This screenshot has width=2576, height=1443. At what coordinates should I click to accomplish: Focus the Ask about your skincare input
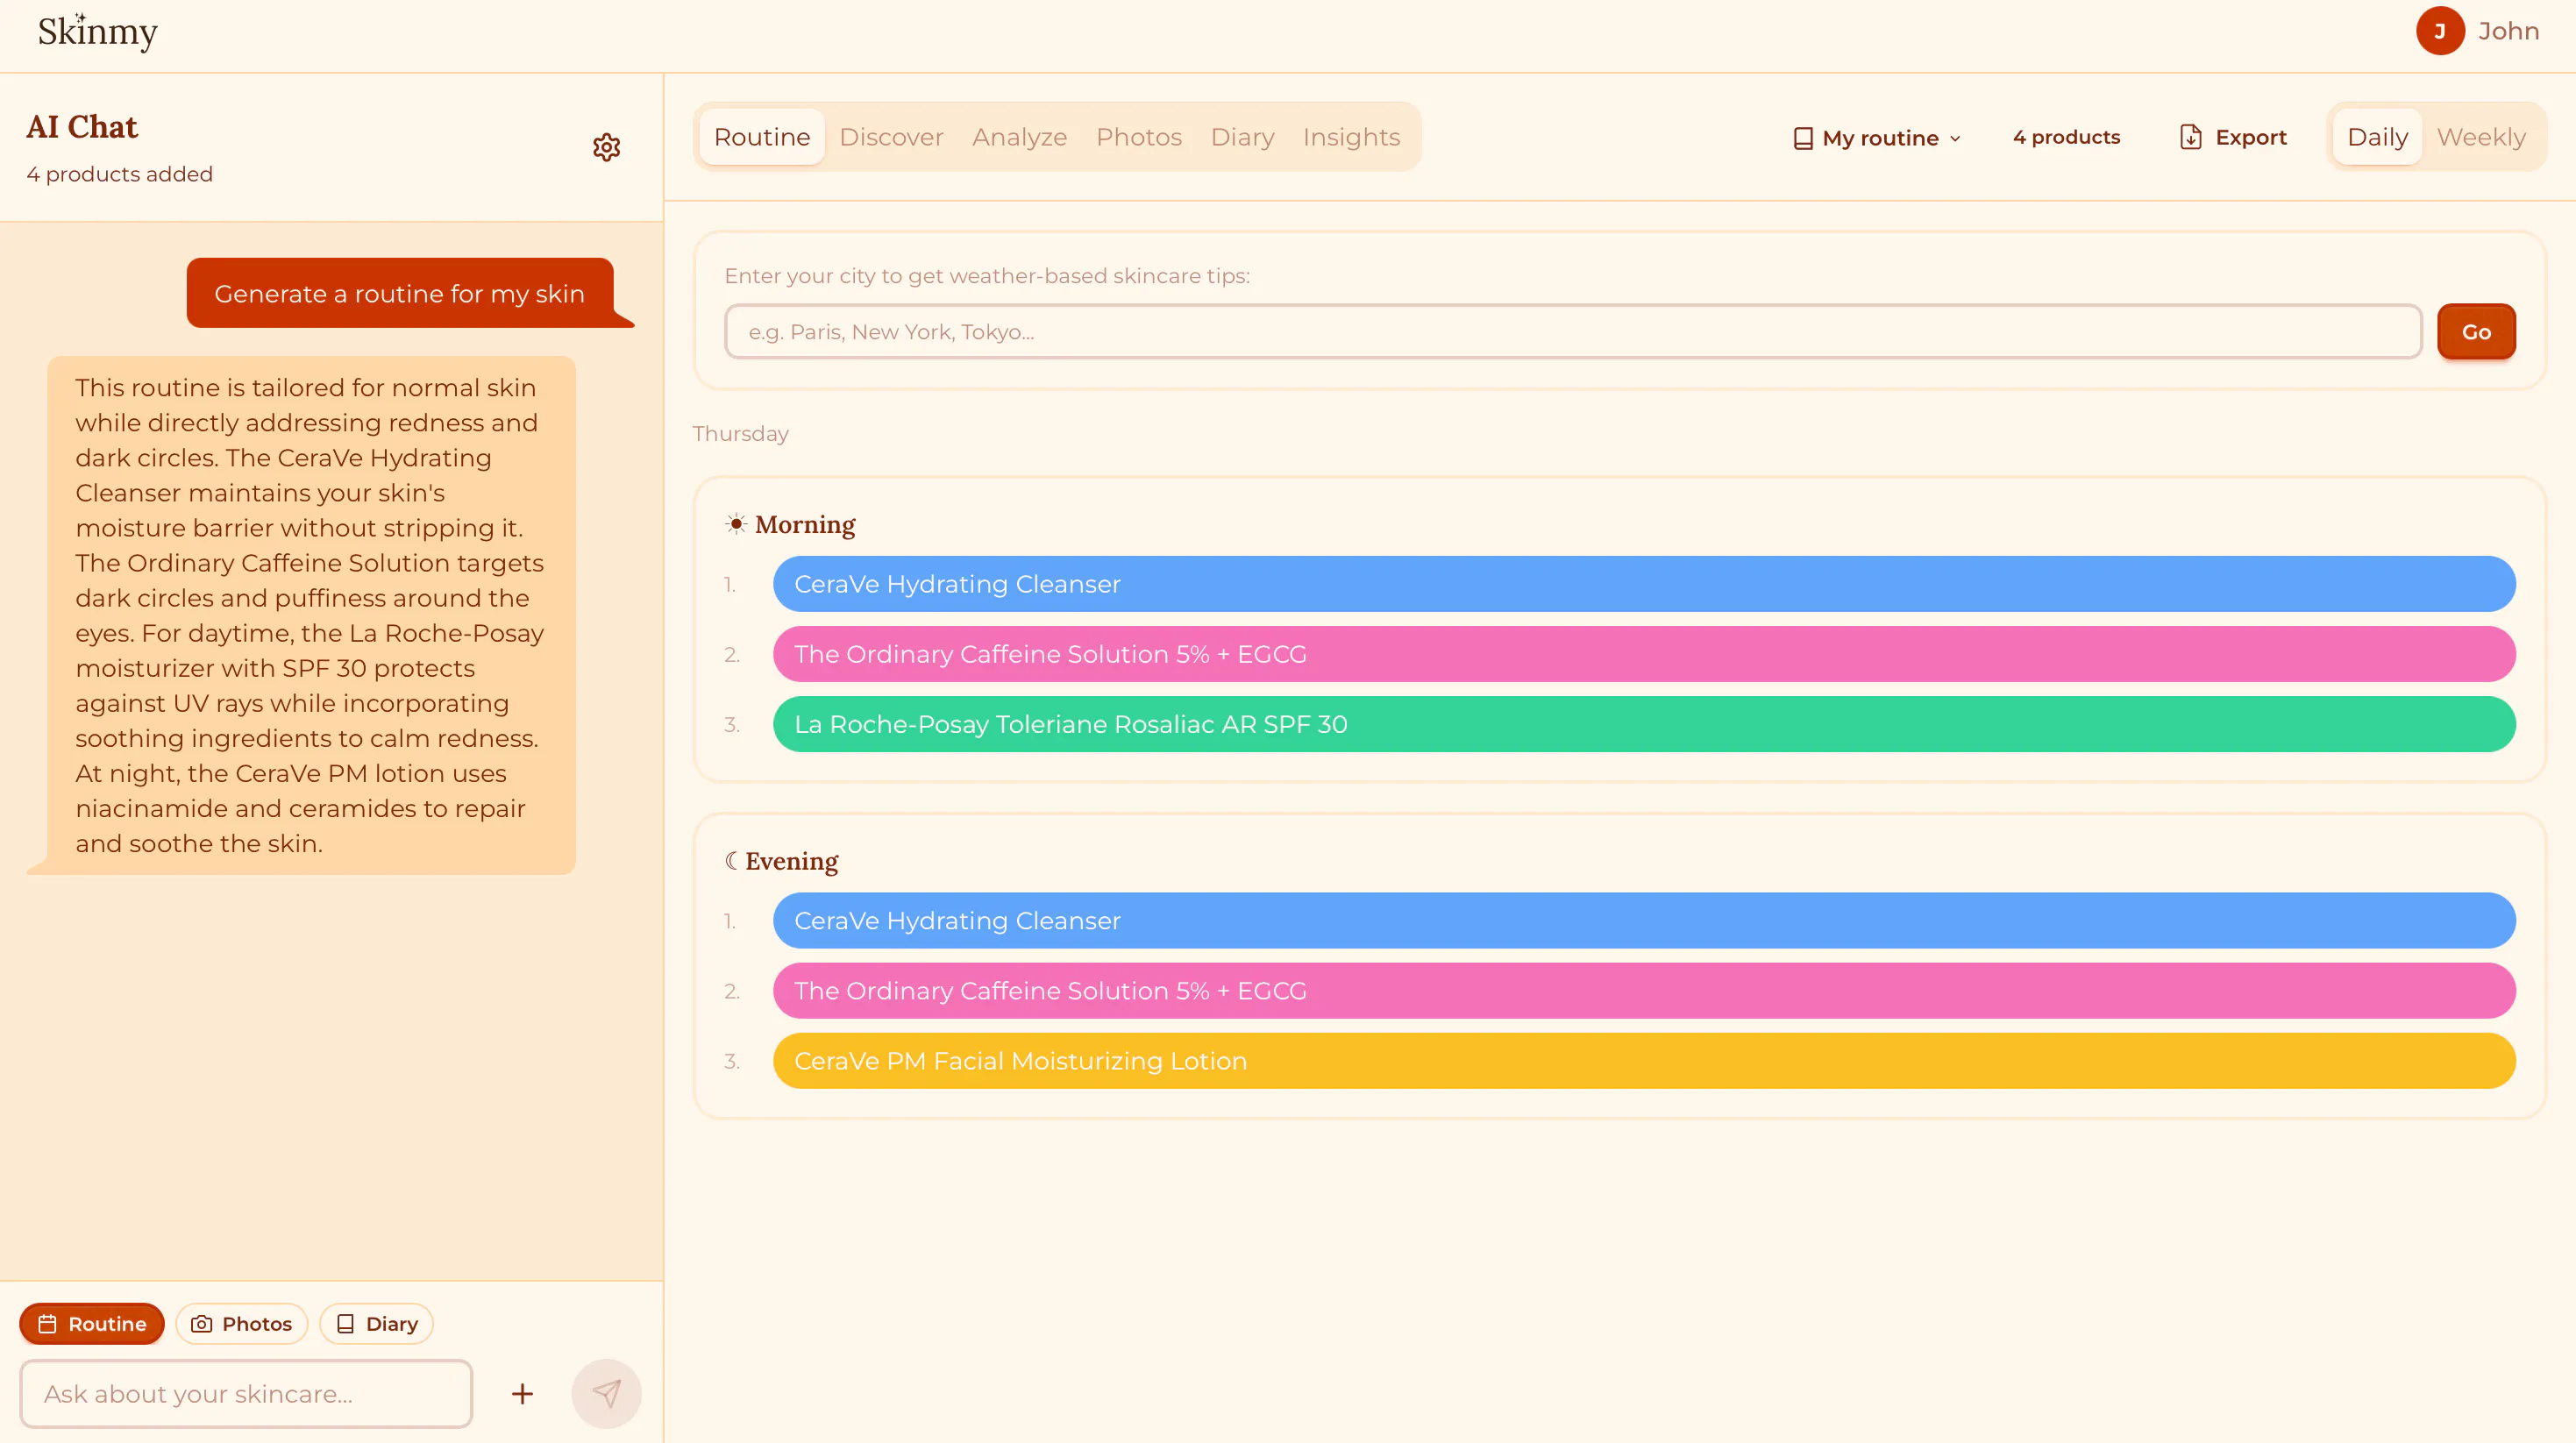click(x=246, y=1393)
